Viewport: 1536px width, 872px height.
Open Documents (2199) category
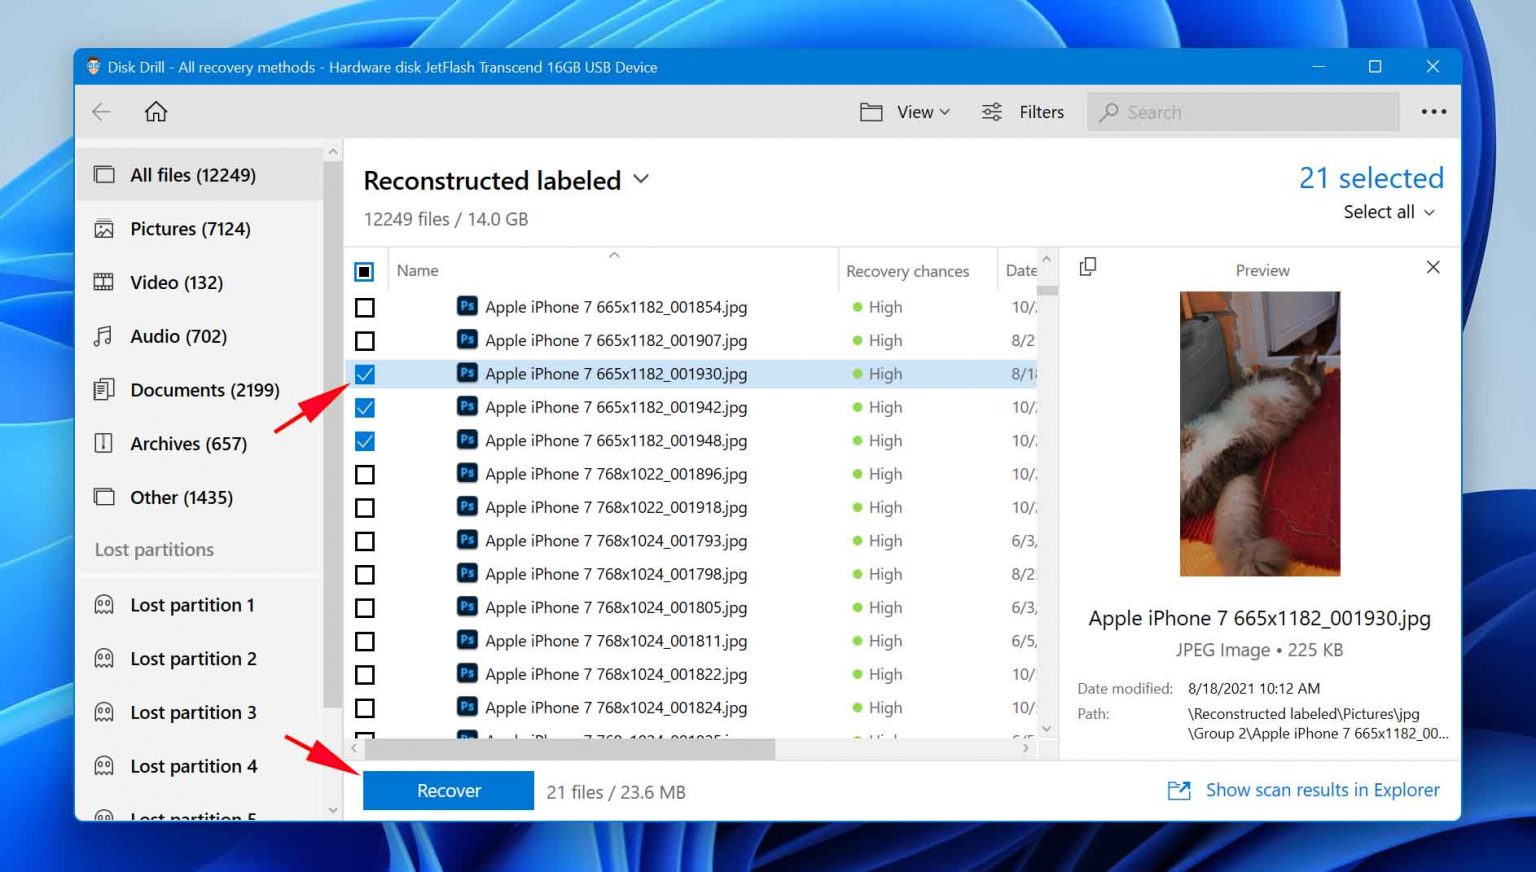tap(204, 390)
